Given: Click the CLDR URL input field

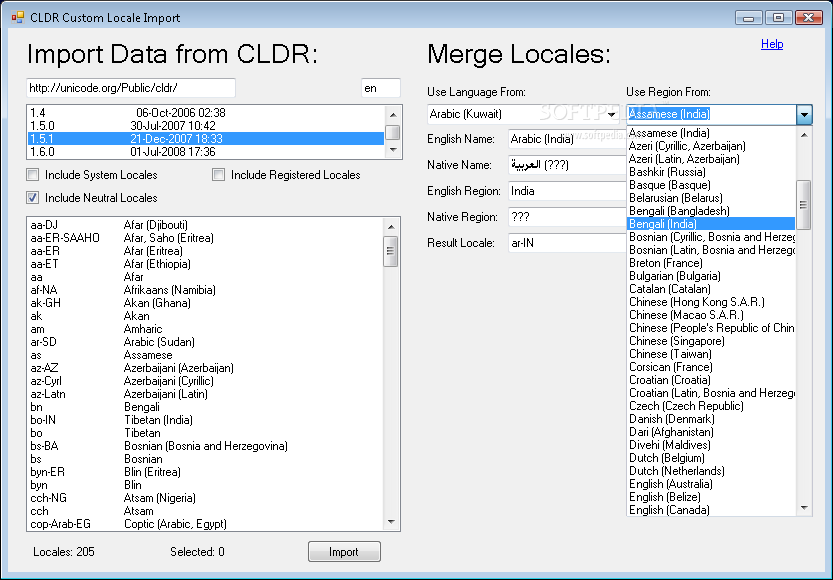Looking at the screenshot, I should pyautogui.click(x=131, y=88).
